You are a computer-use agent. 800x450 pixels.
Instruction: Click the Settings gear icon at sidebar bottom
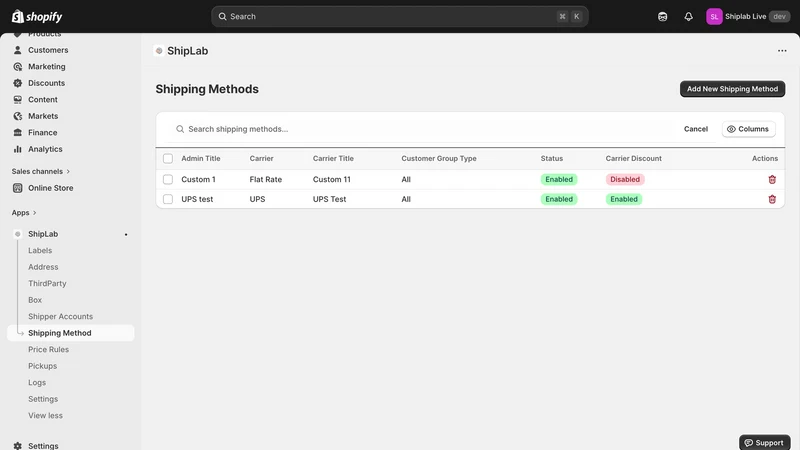click(x=18, y=445)
